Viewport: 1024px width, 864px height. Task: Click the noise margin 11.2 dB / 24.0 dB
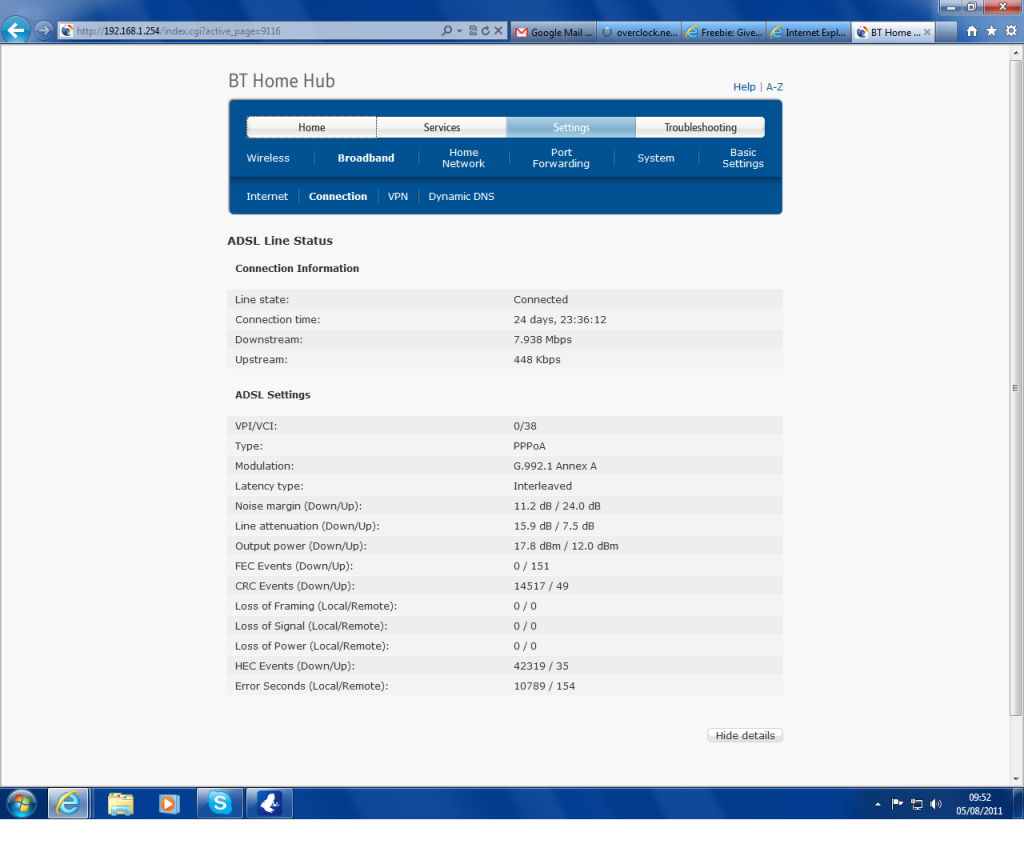[x=557, y=506]
